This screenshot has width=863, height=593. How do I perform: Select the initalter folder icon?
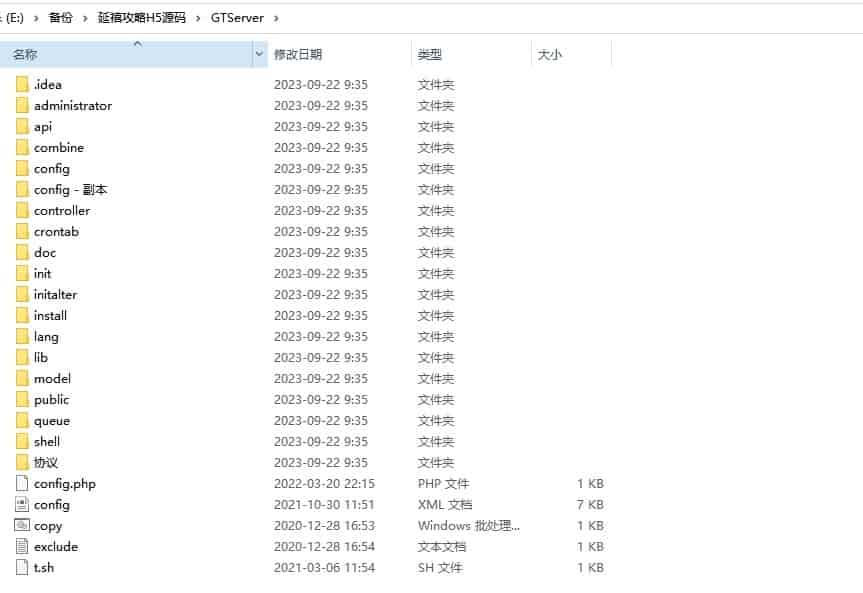[x=22, y=295]
